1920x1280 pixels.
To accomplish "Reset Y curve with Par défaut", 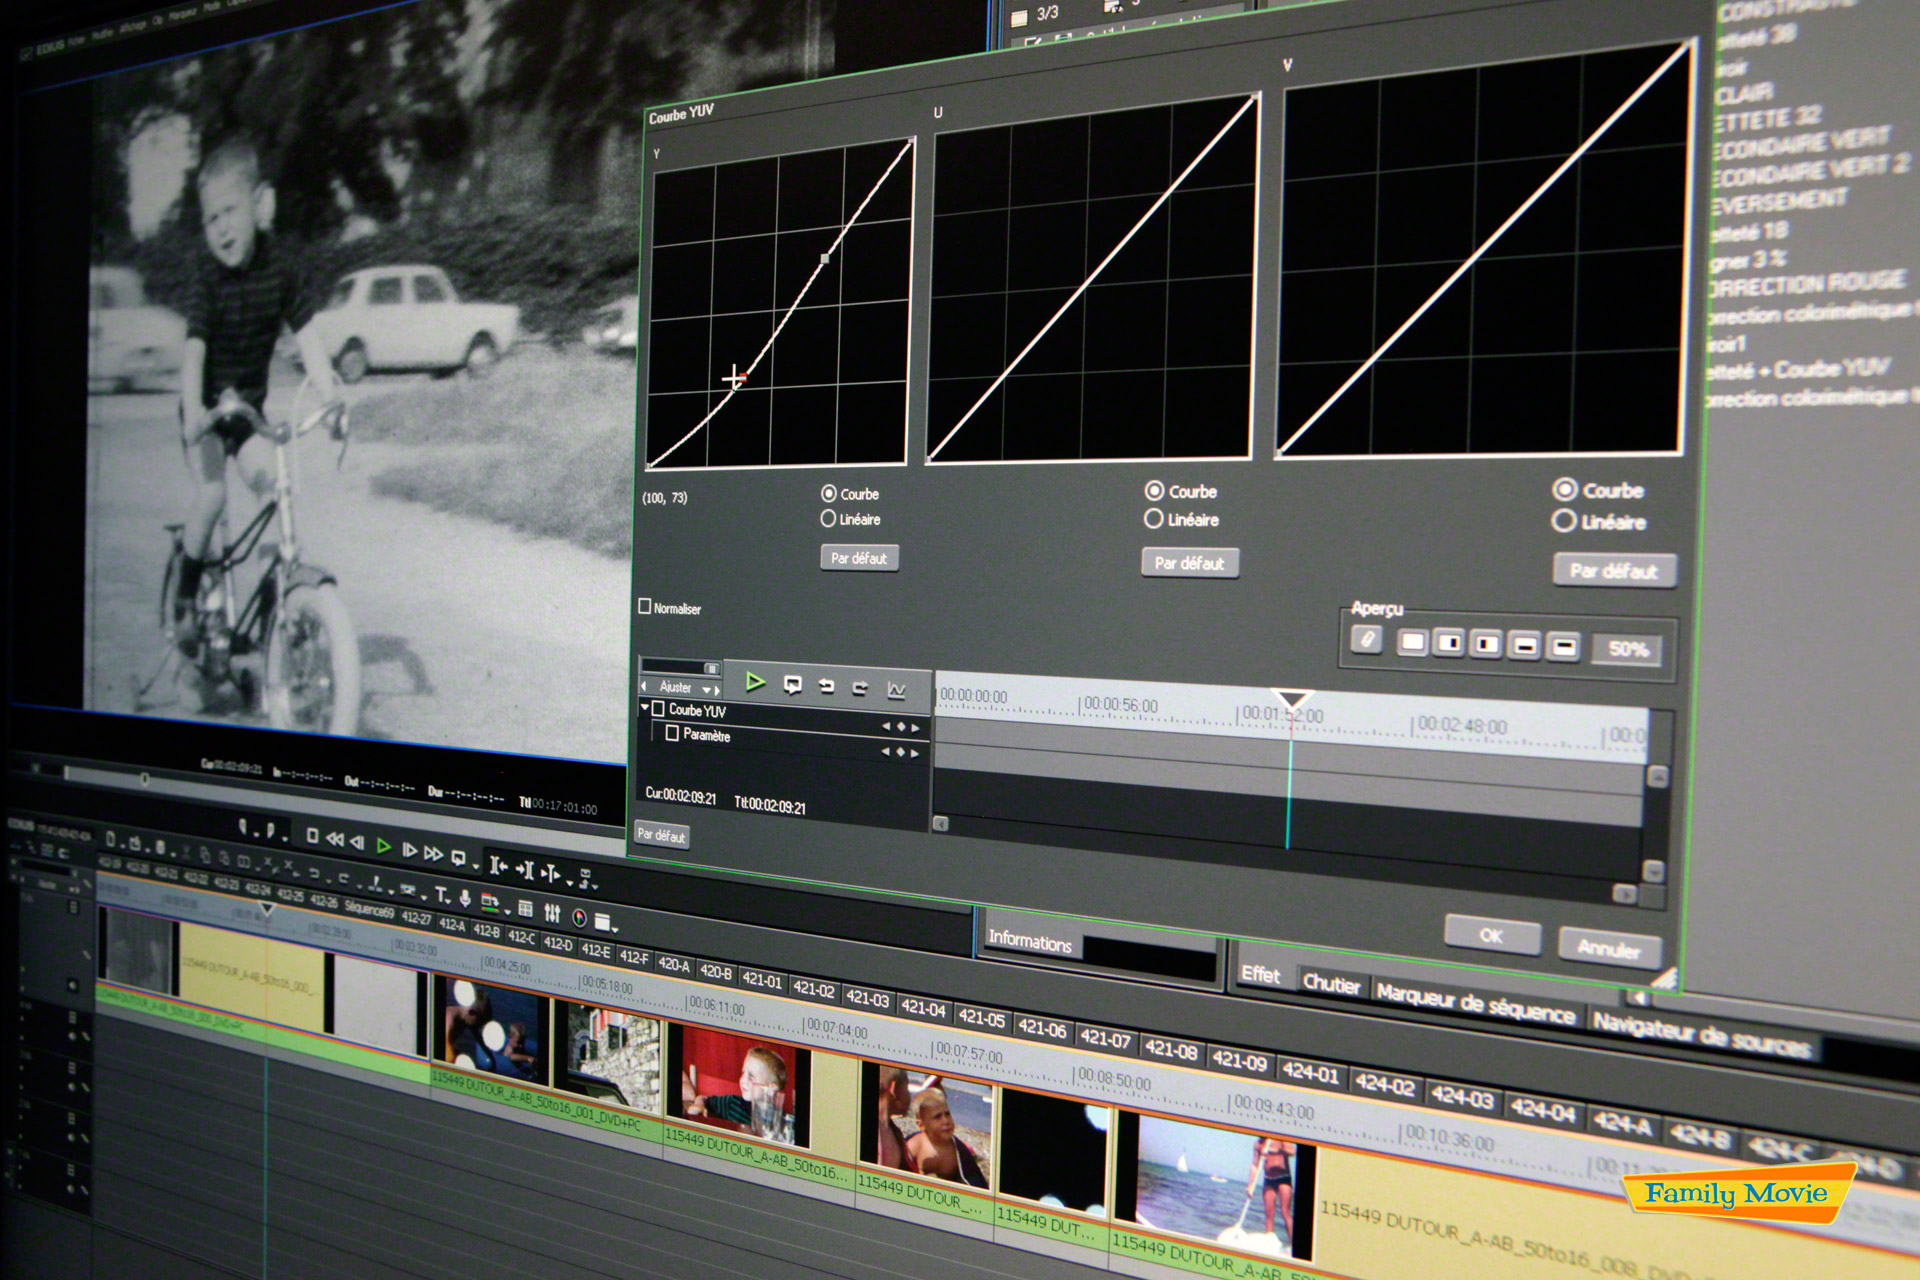I will (x=859, y=558).
